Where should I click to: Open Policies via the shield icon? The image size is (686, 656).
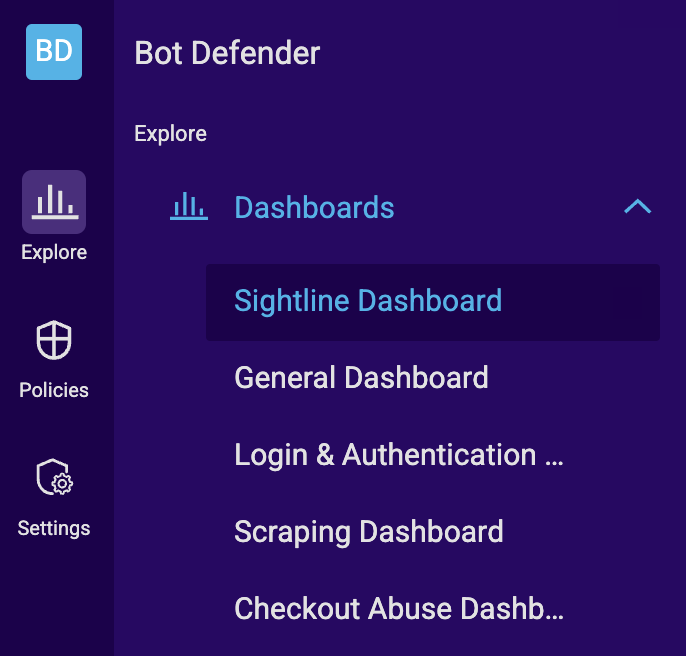click(x=54, y=340)
